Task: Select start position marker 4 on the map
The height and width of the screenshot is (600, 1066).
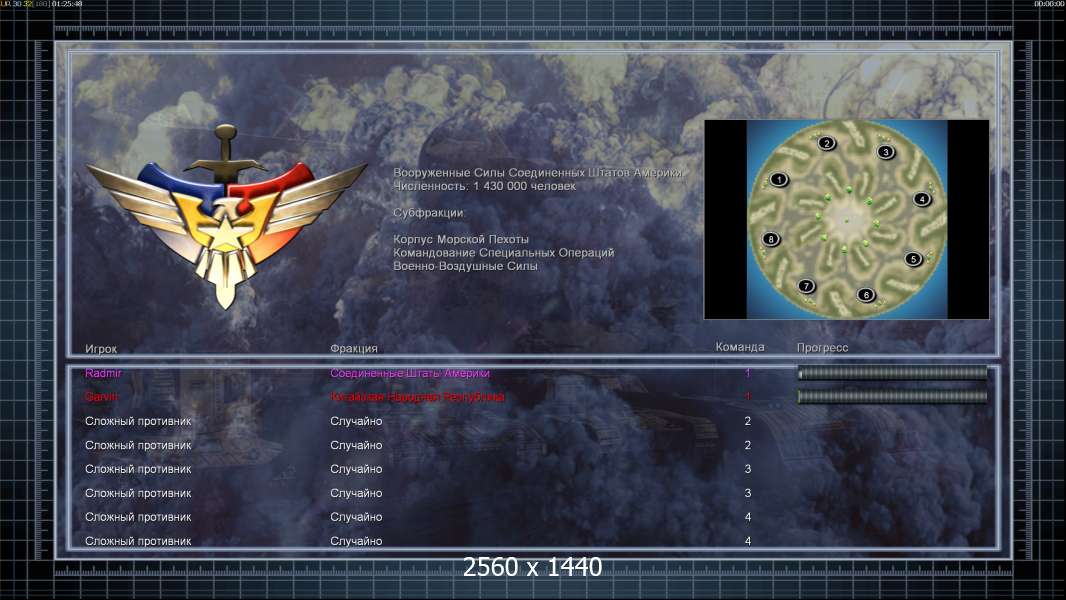Action: click(922, 199)
